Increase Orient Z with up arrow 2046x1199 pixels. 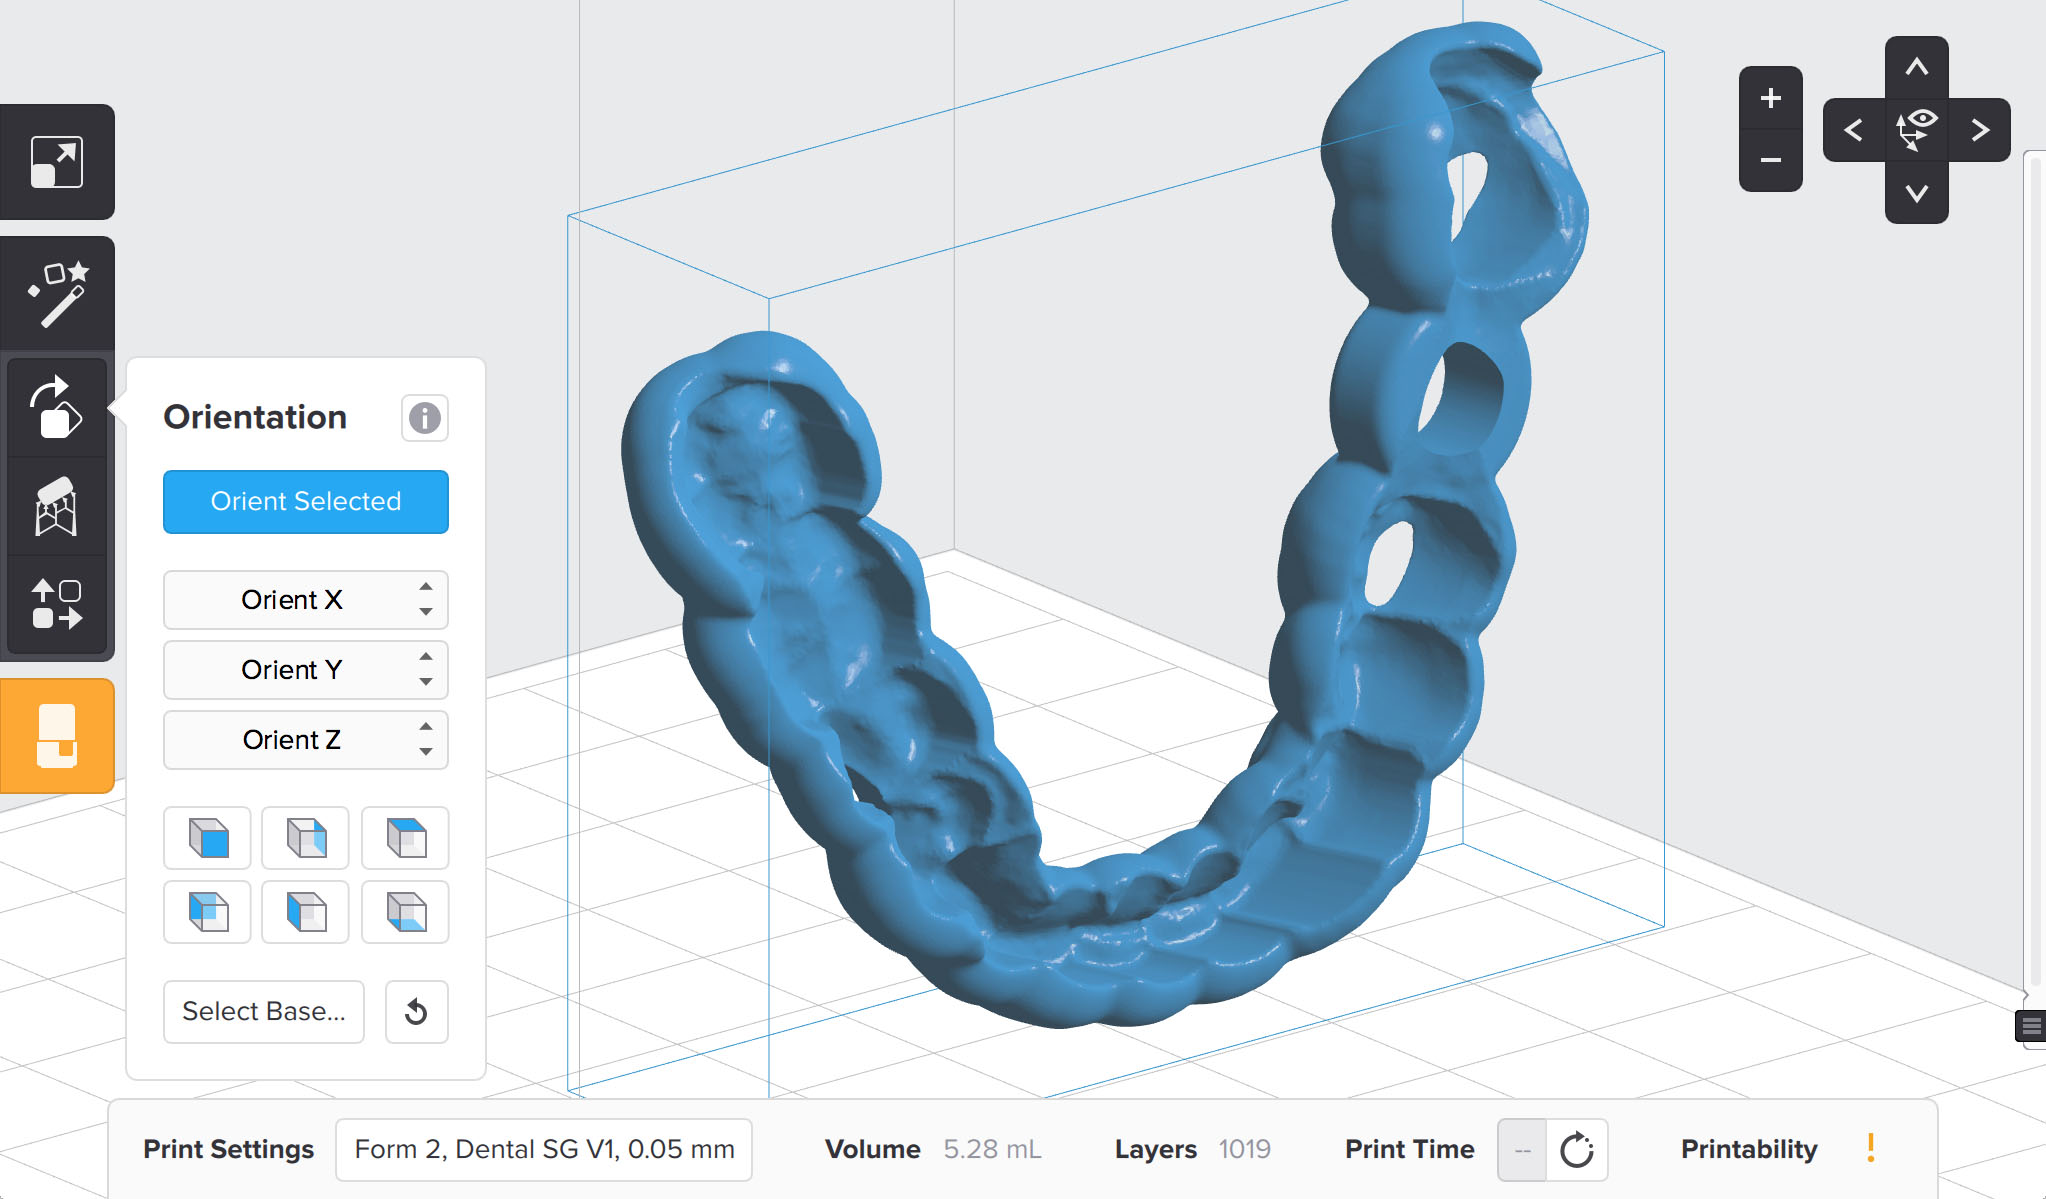tap(426, 727)
